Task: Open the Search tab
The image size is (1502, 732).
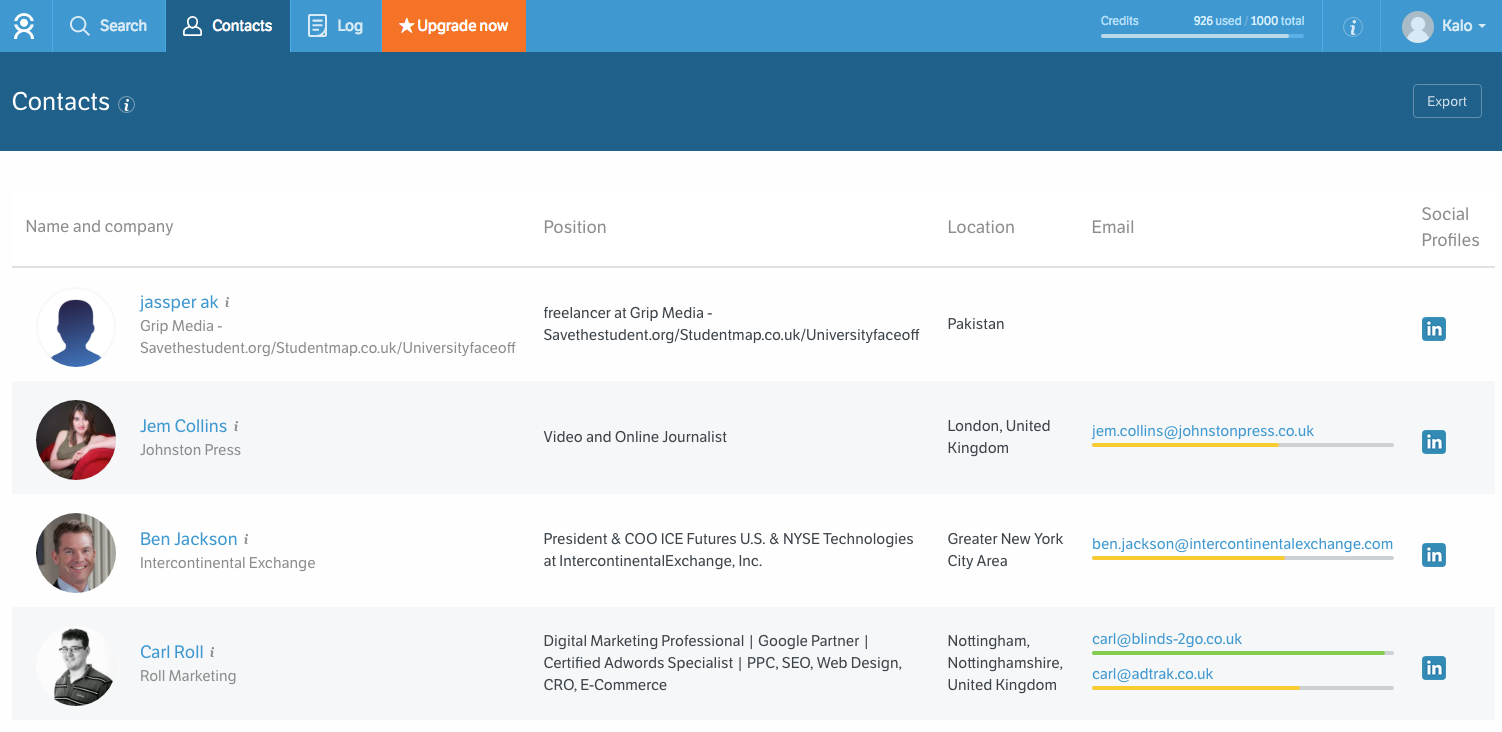Action: pyautogui.click(x=108, y=26)
